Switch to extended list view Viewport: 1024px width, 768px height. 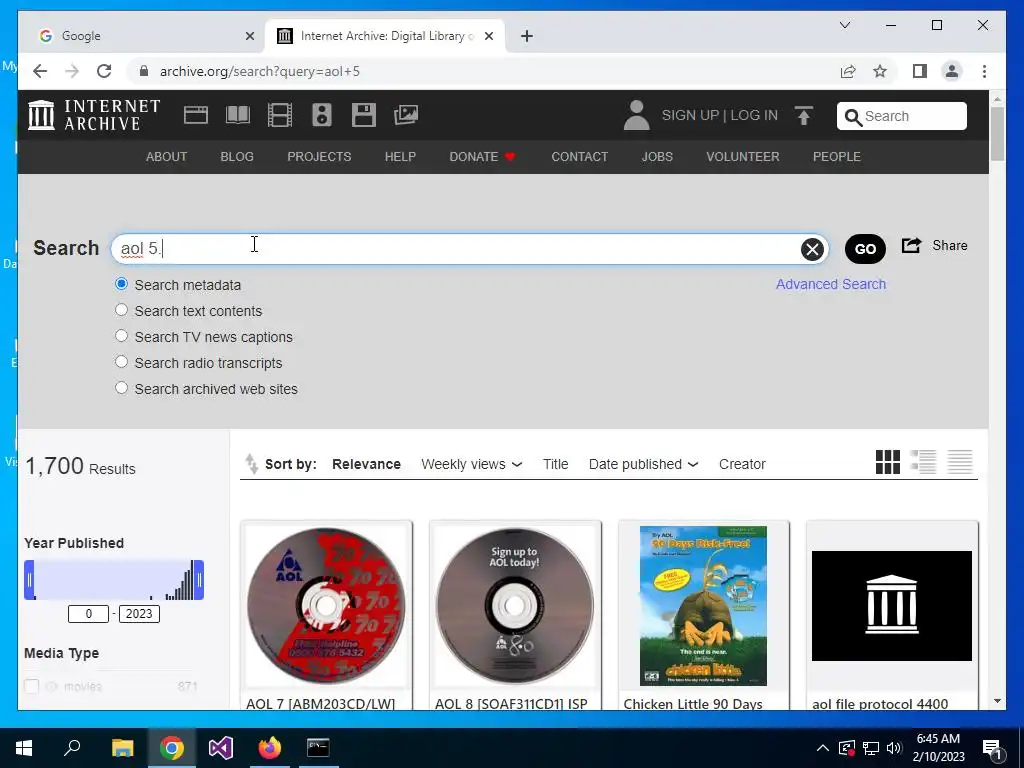923,462
